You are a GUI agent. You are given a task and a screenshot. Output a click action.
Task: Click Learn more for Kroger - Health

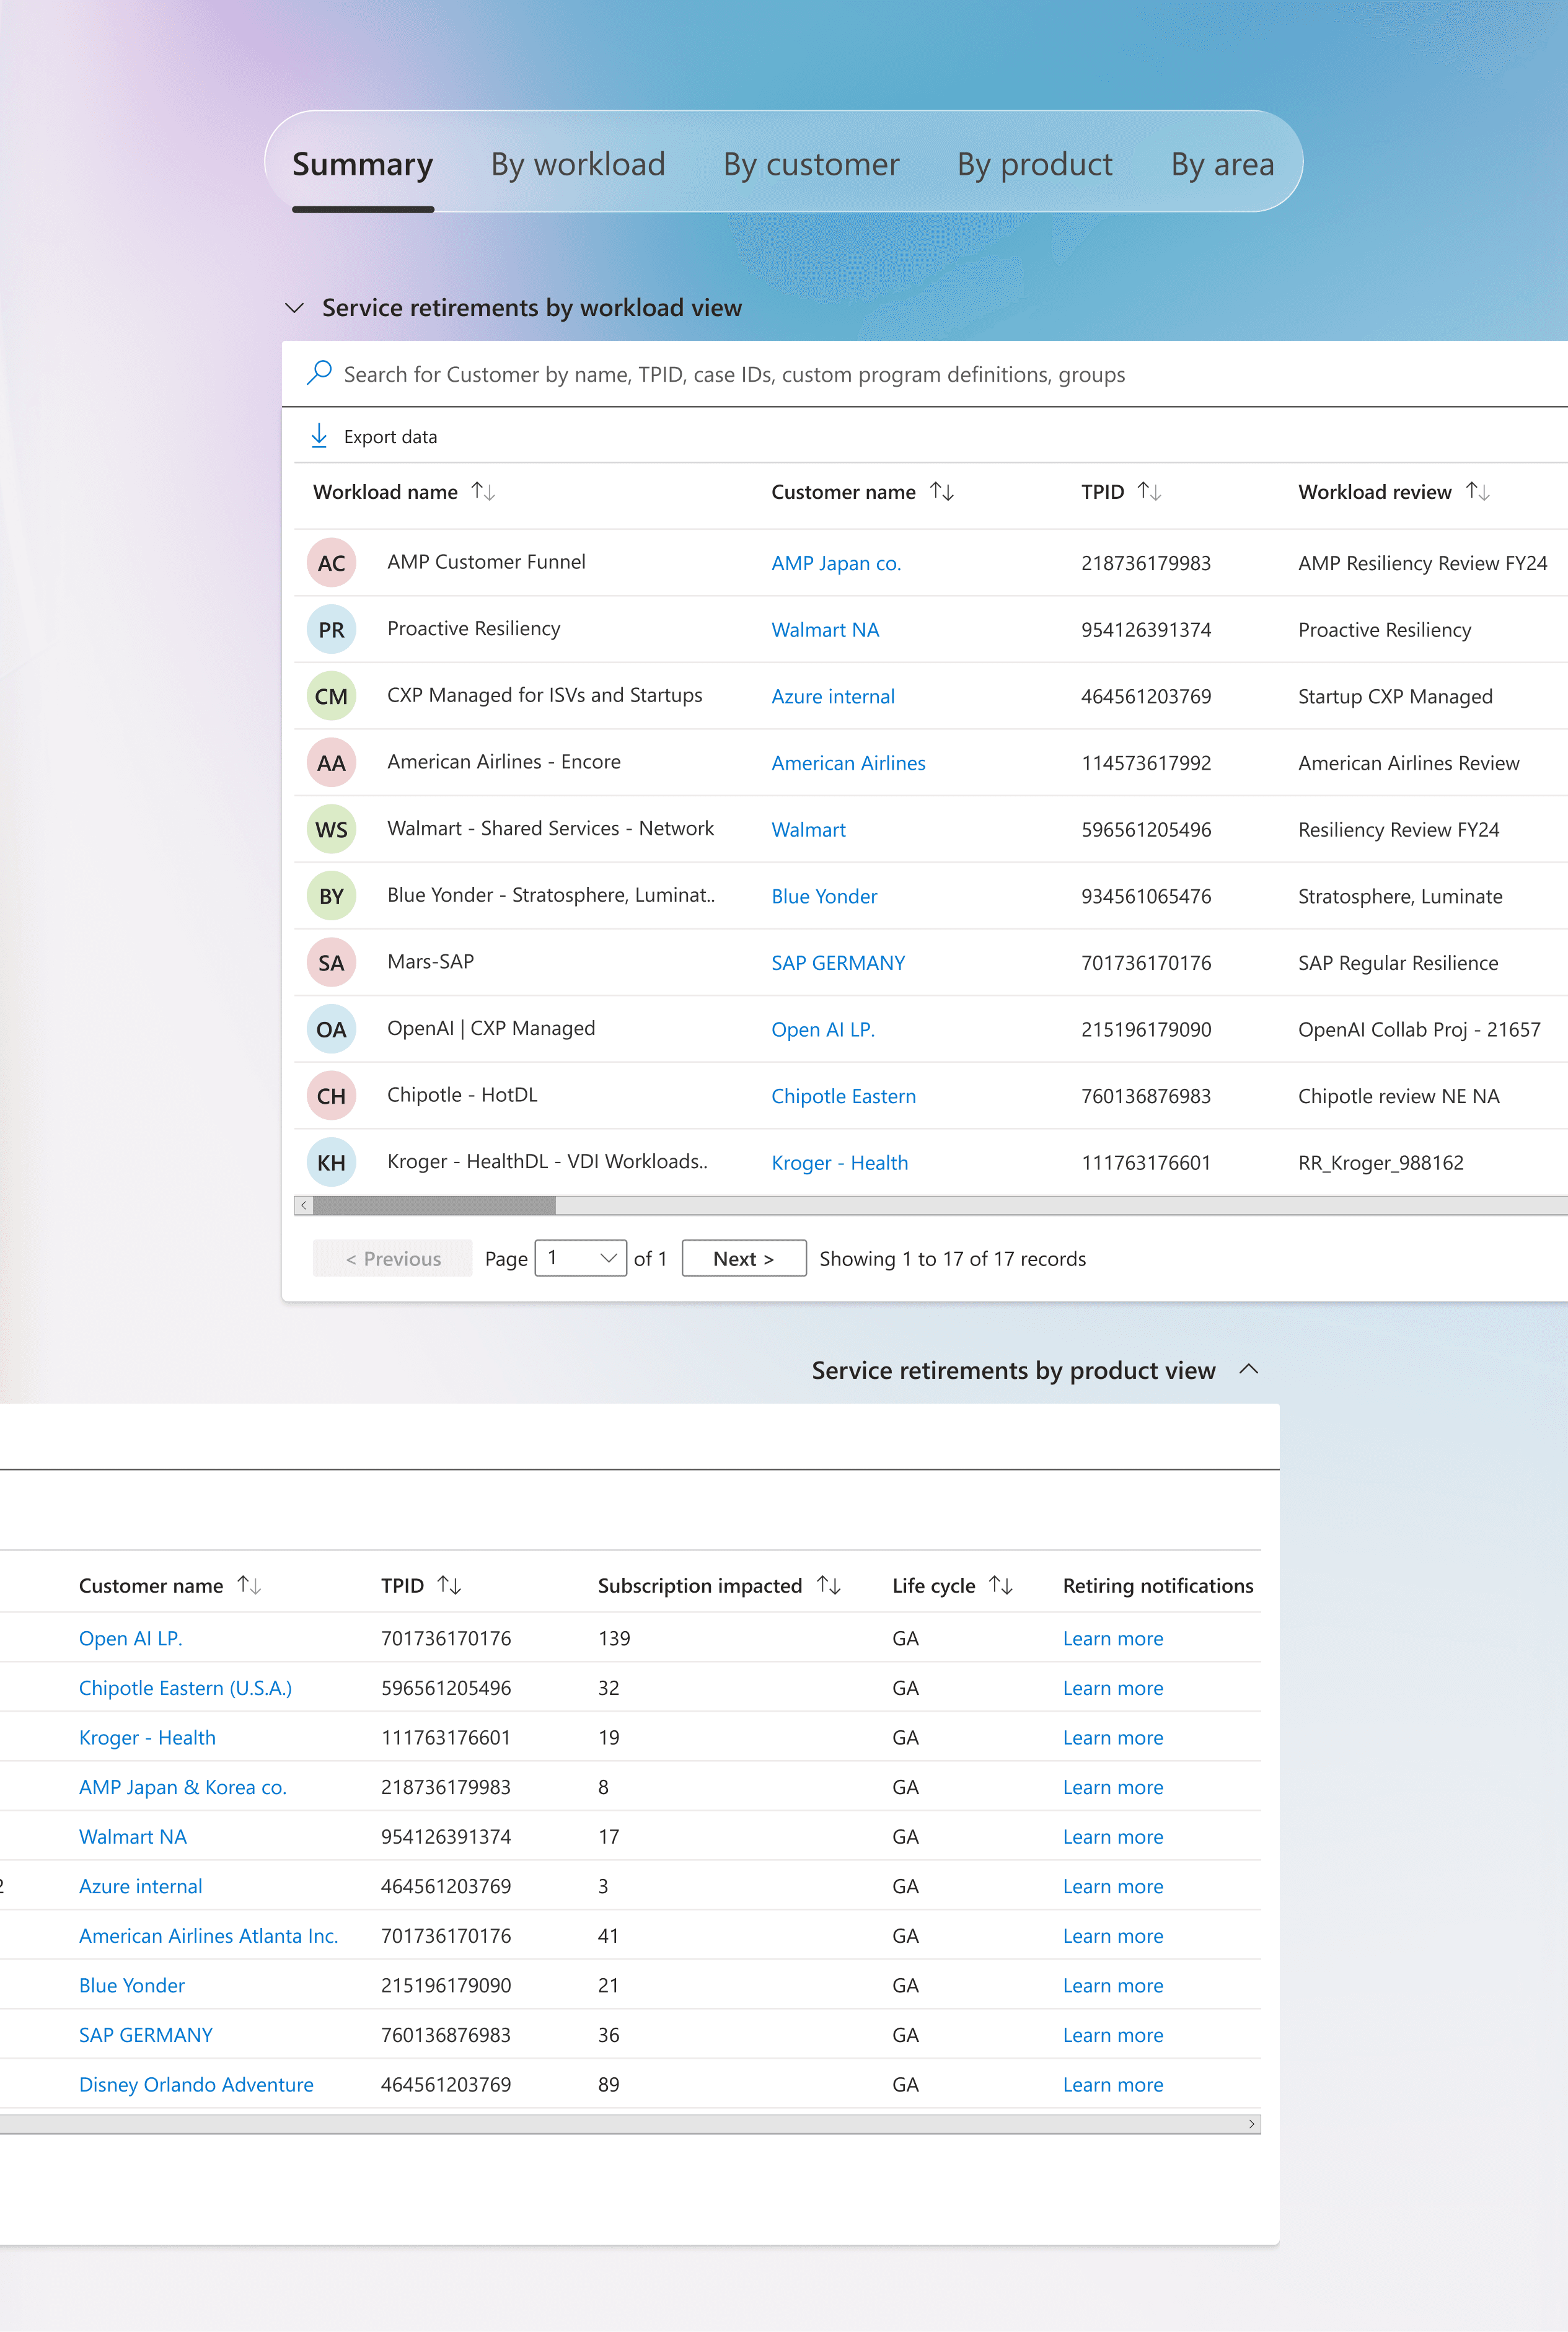point(1112,1738)
